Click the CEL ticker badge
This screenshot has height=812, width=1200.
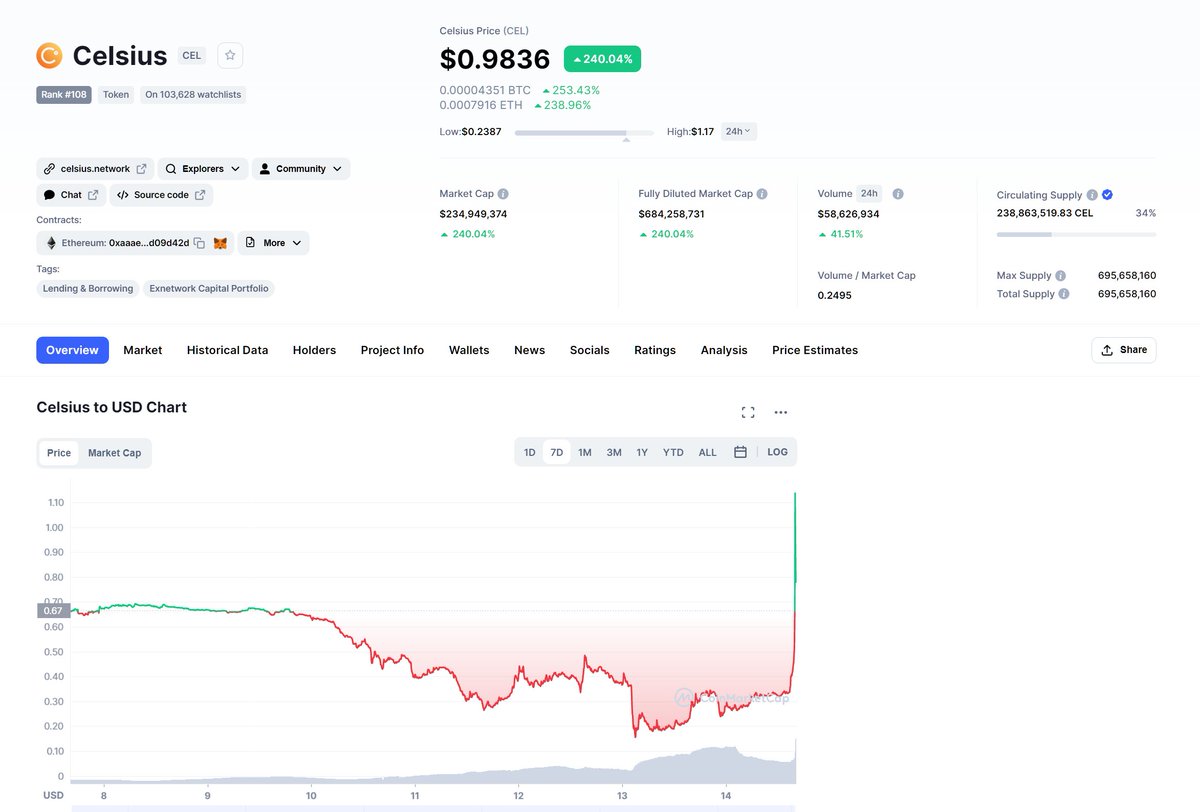tap(192, 56)
